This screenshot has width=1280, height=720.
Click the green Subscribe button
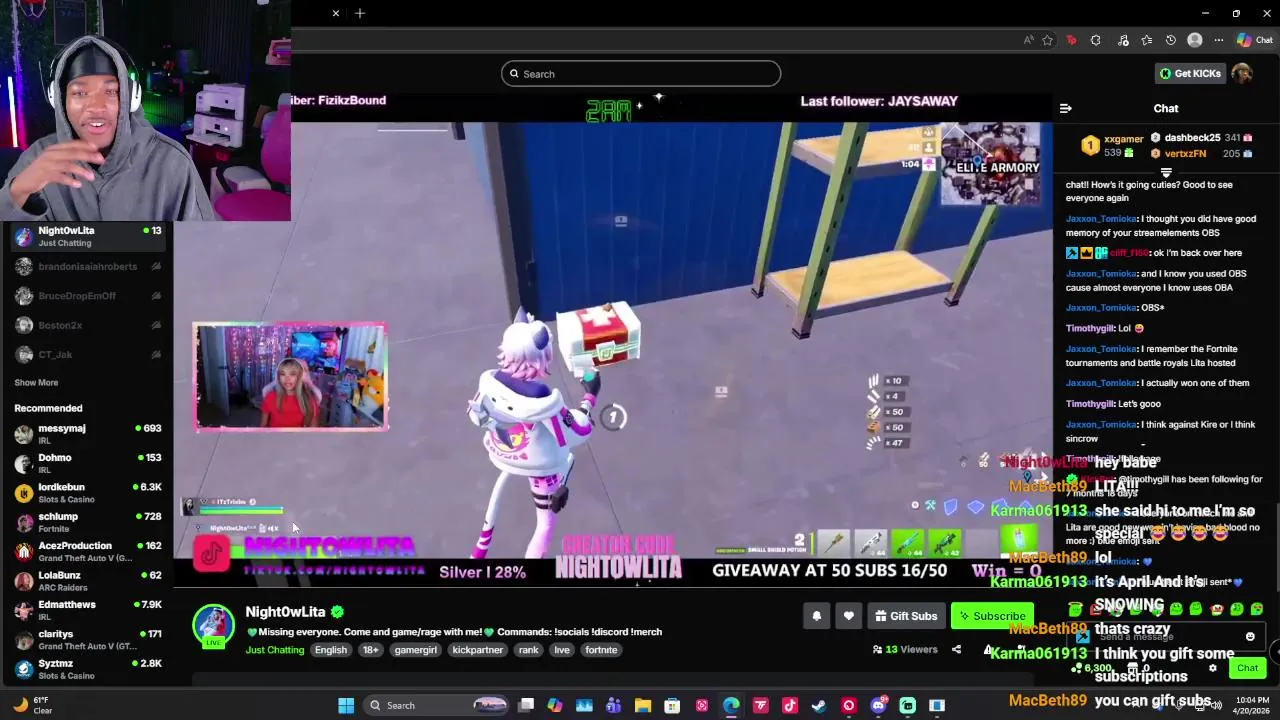(x=991, y=616)
